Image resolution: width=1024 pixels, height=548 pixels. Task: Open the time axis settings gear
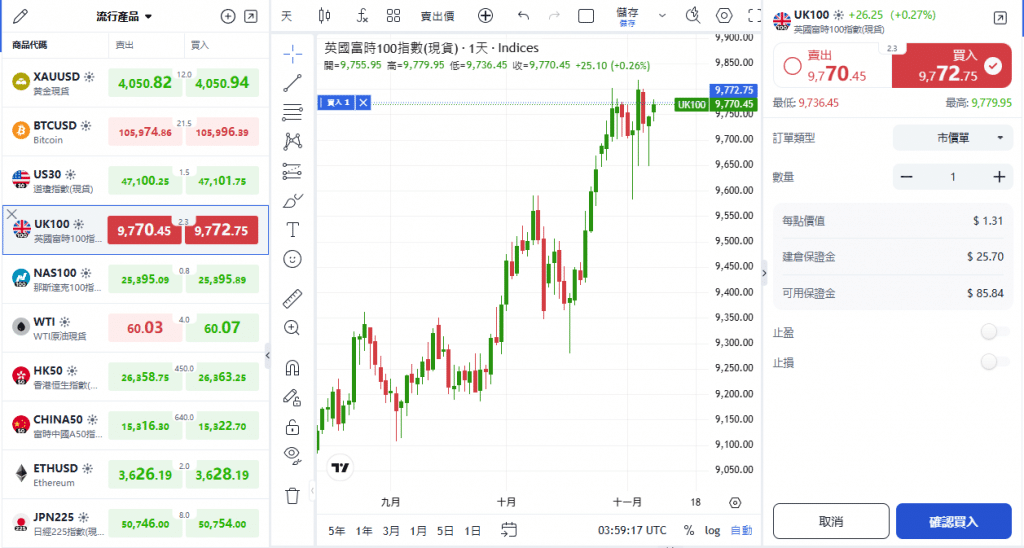pos(735,502)
